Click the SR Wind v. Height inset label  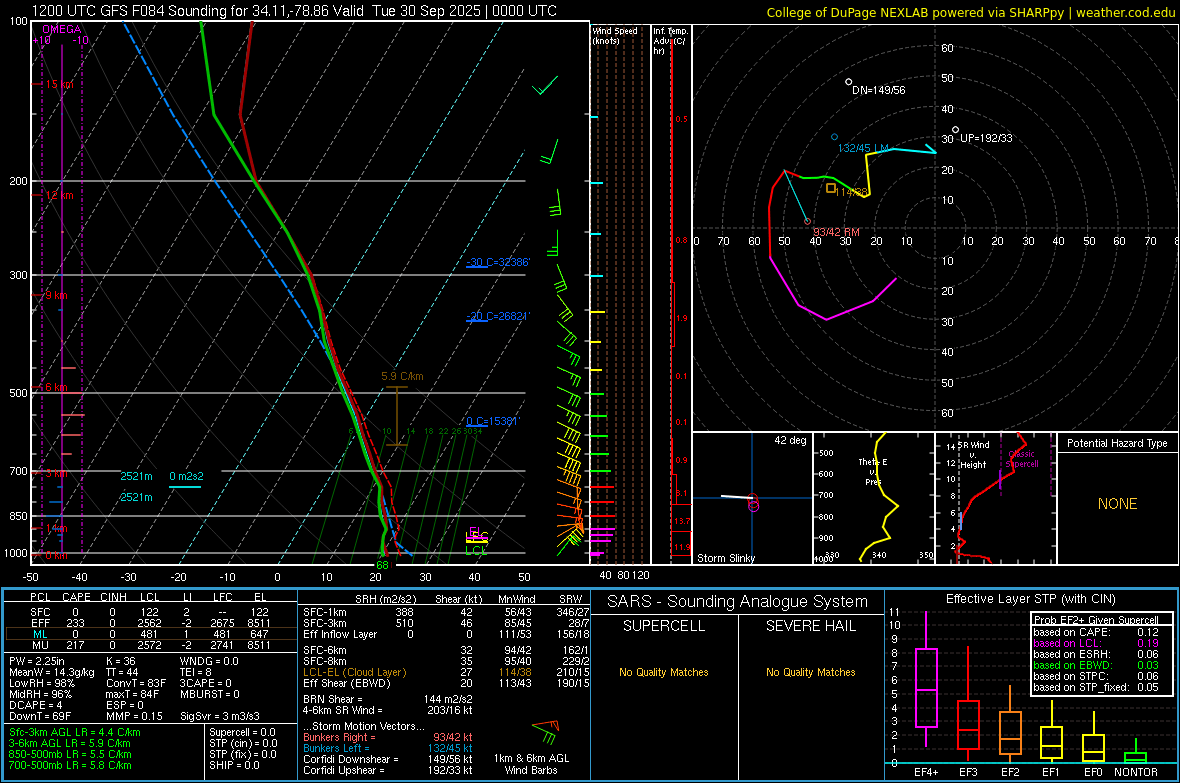tap(973, 455)
